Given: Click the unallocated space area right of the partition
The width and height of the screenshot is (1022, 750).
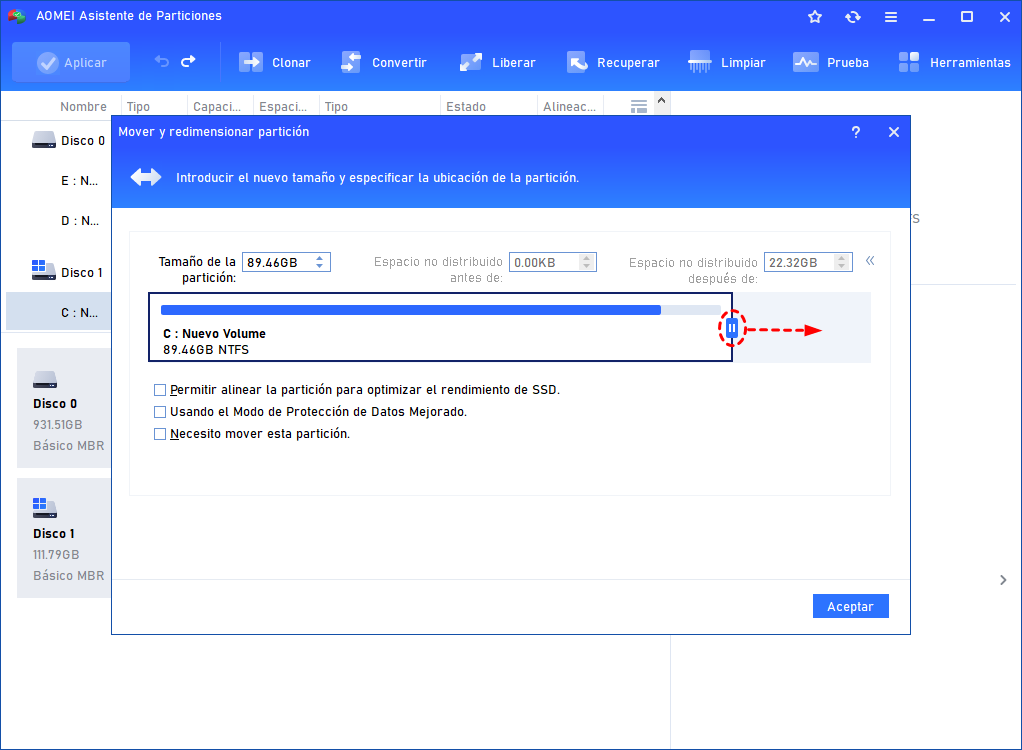Looking at the screenshot, I should click(802, 327).
